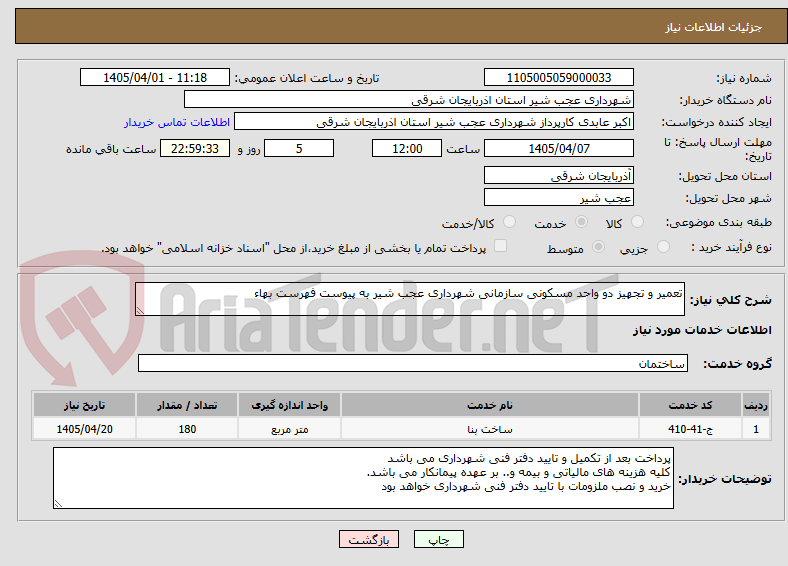This screenshot has height=566, width=788.
Task: Click the ساخت بنا service name cell
Action: point(490,429)
